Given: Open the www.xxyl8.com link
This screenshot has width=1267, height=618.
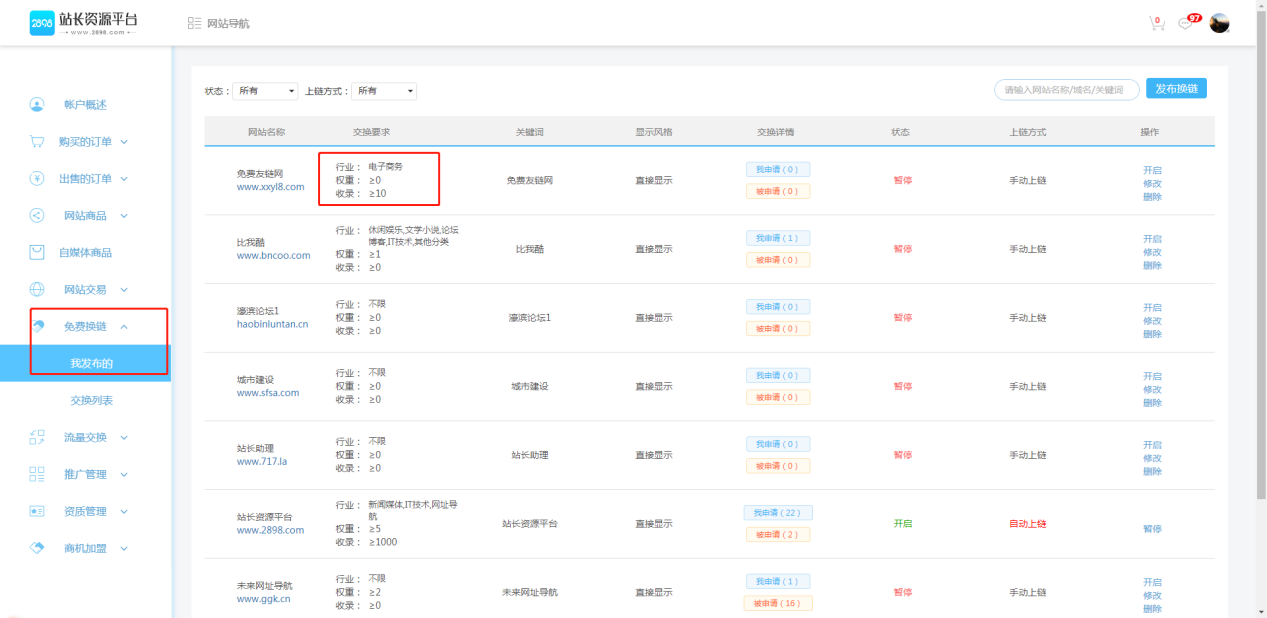Looking at the screenshot, I should pyautogui.click(x=270, y=187).
